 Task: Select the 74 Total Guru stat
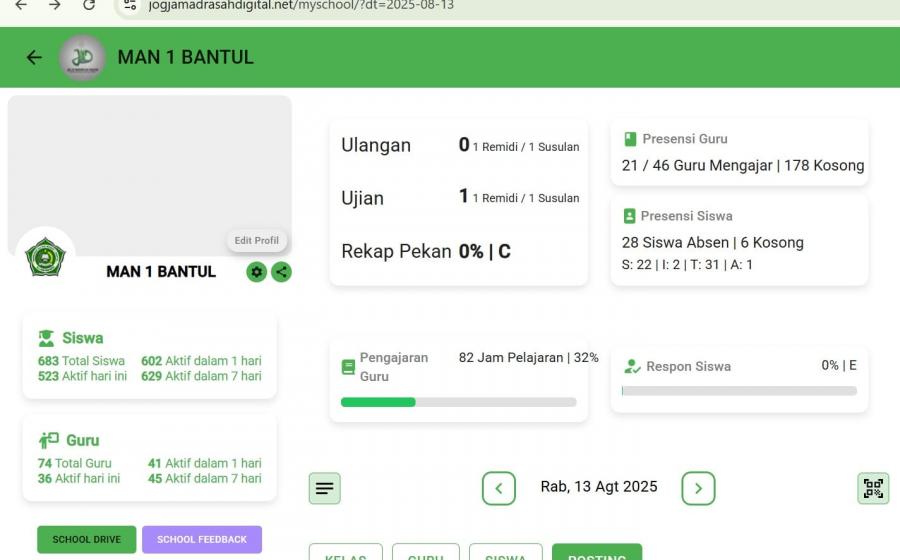[x=75, y=463]
